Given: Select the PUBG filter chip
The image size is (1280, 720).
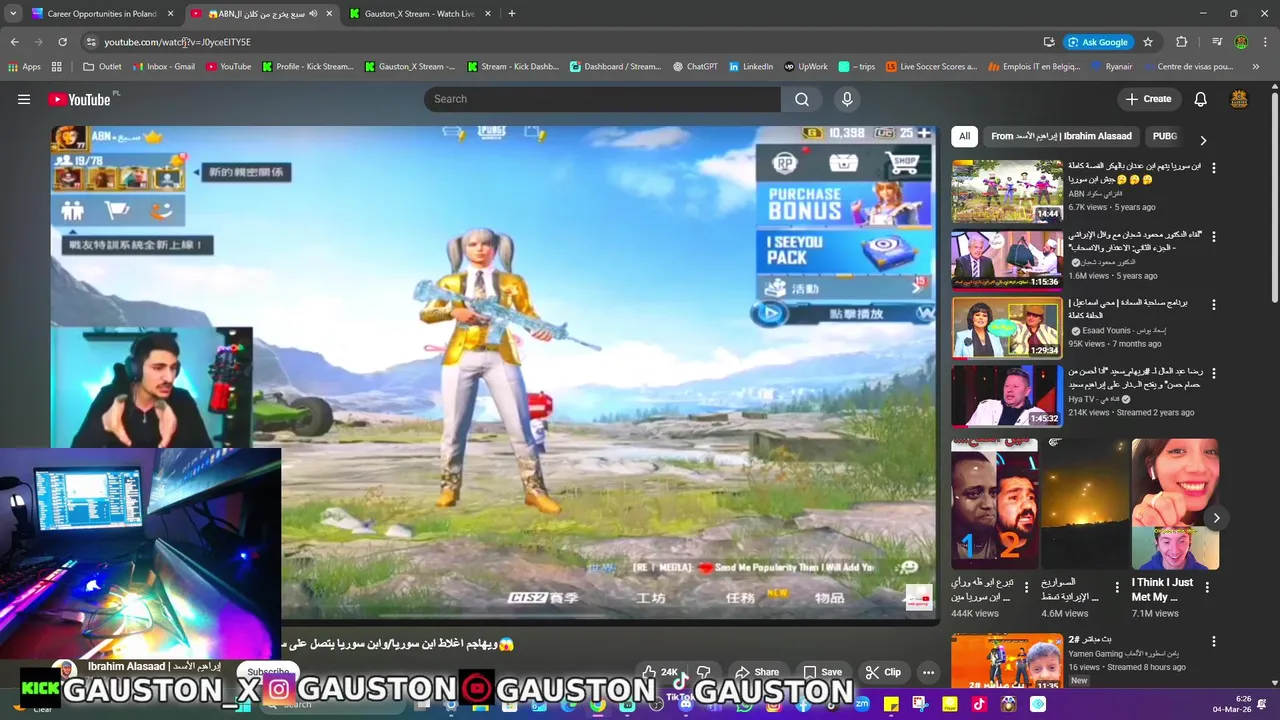Looking at the screenshot, I should [x=1164, y=136].
